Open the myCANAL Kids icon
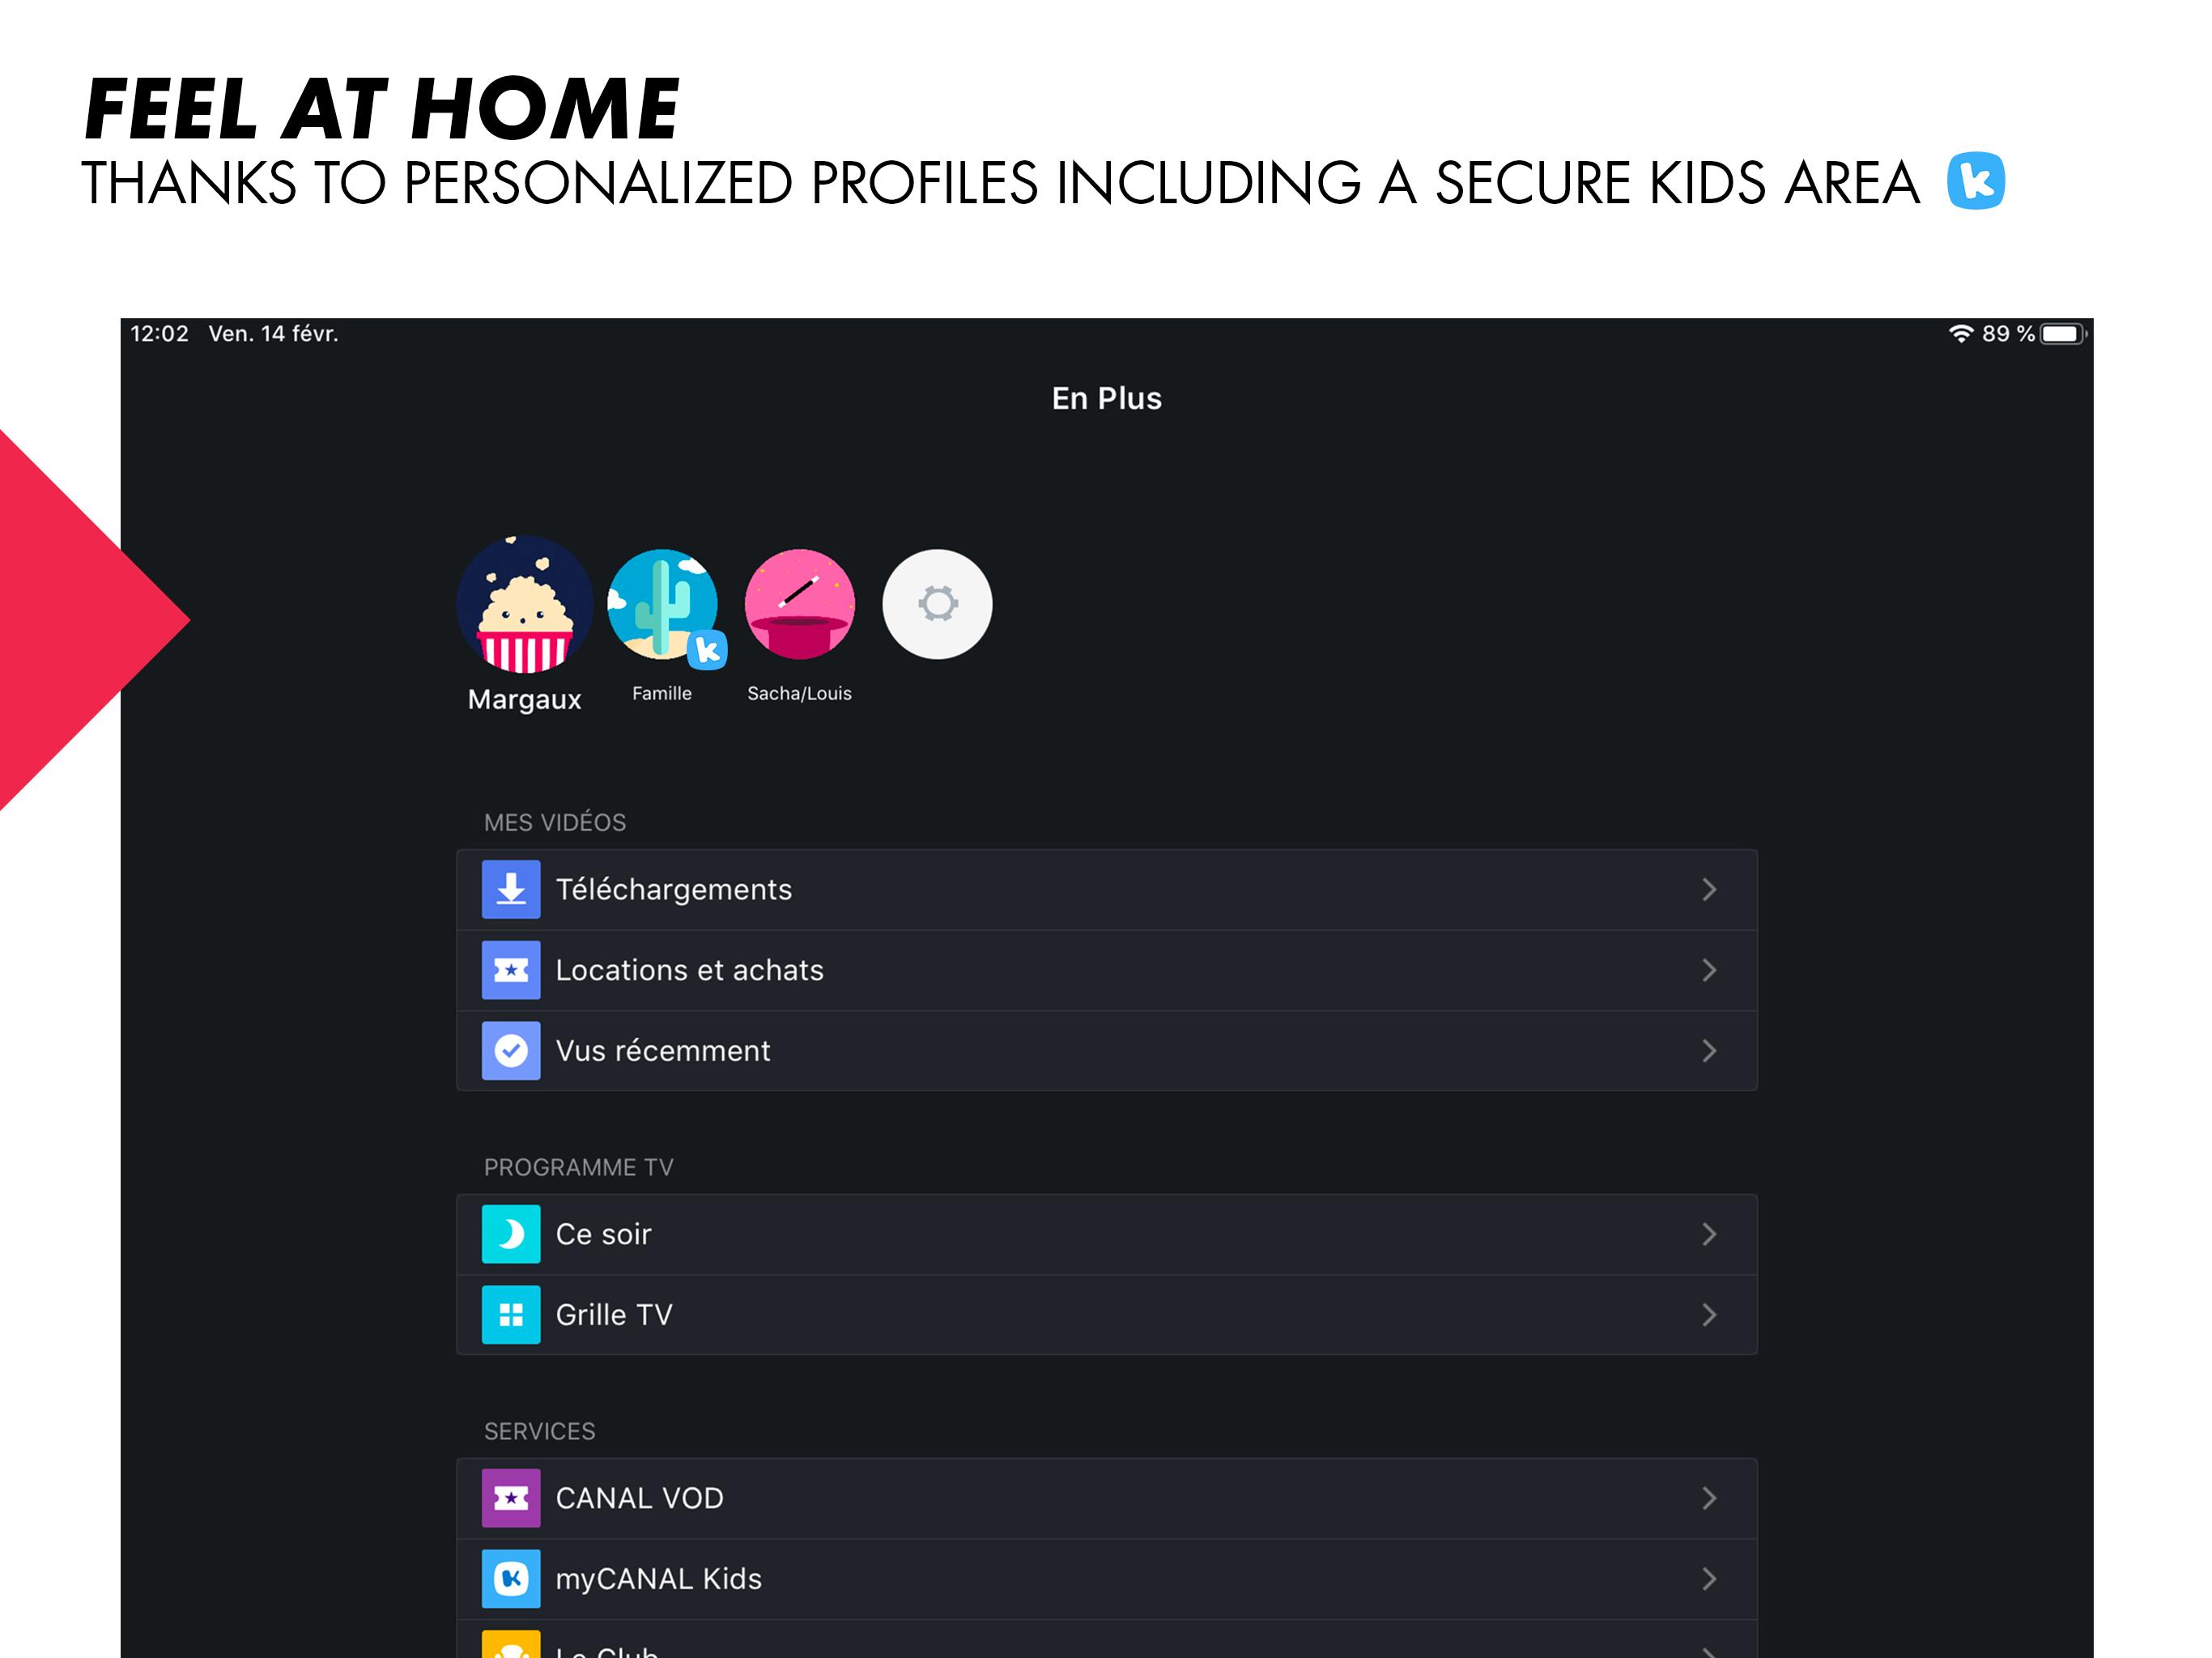Screen dimensions: 2212x1658 point(510,1576)
